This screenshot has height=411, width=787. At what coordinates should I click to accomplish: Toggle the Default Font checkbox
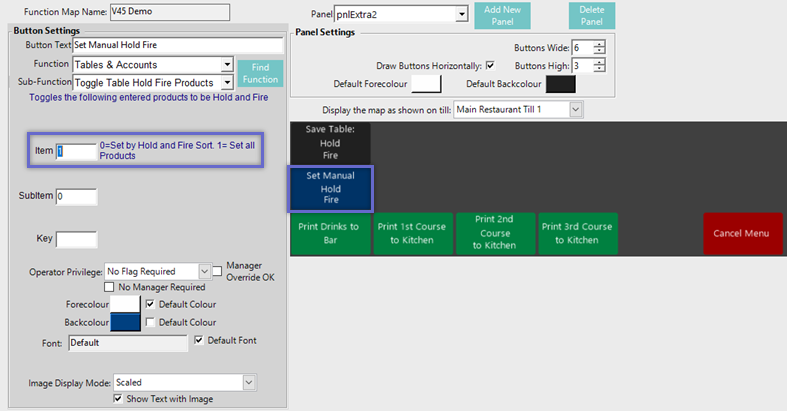(x=199, y=340)
